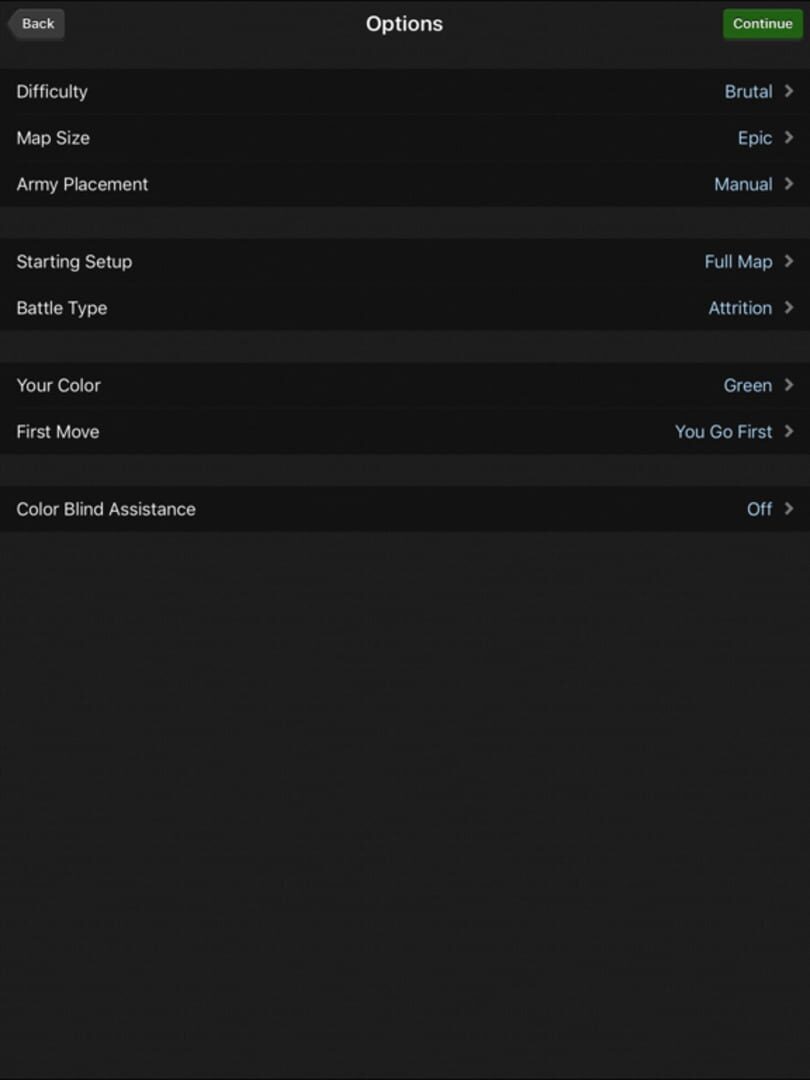Change the Brutal difficulty value
The height and width of the screenshot is (1080, 810).
(x=748, y=92)
